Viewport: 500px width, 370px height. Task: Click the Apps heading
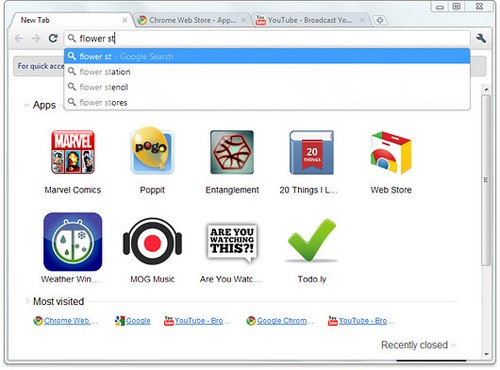click(x=44, y=105)
